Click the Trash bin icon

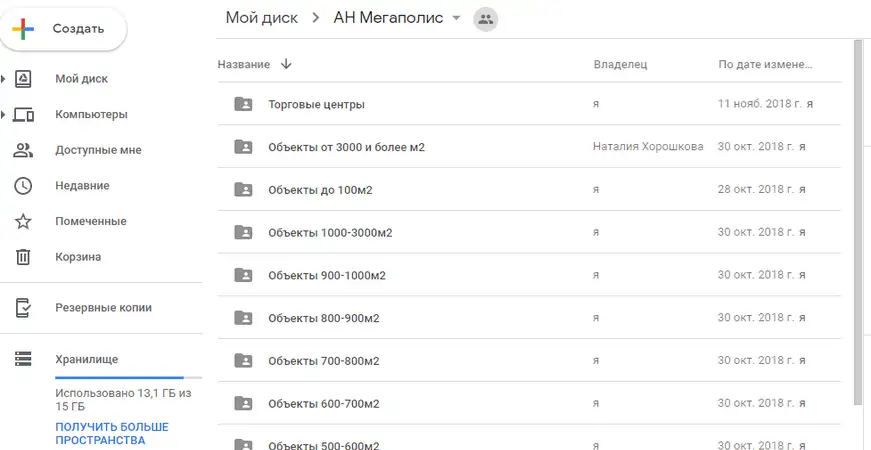tap(23, 257)
